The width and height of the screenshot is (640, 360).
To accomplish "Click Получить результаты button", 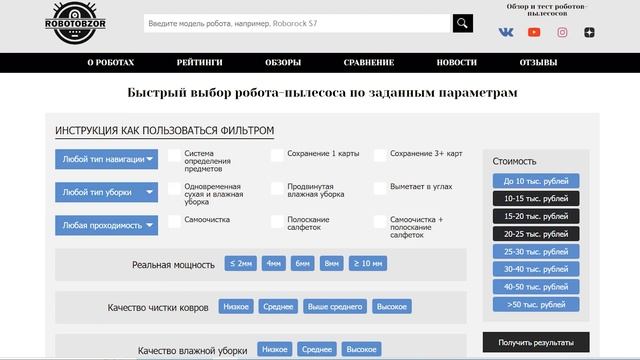I will [536, 342].
